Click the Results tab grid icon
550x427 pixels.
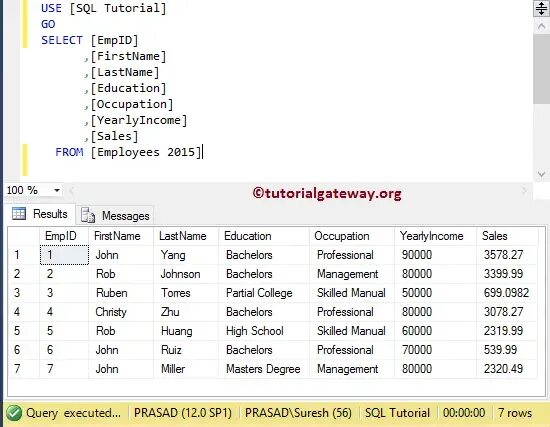click(19, 213)
